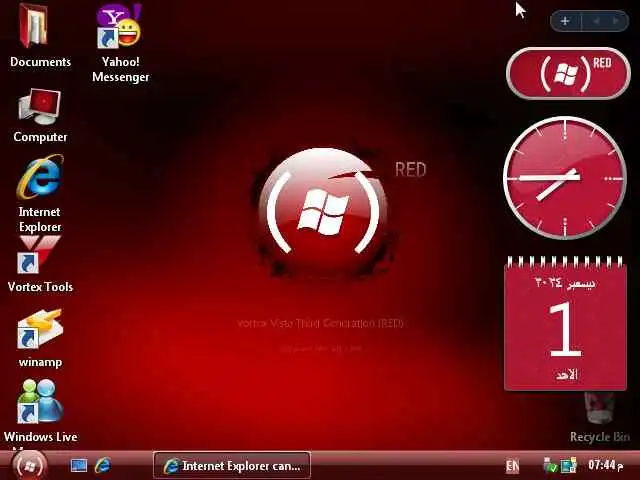The width and height of the screenshot is (640, 480).
Task: Add a gadget with sidebar plus button
Action: coord(565,21)
